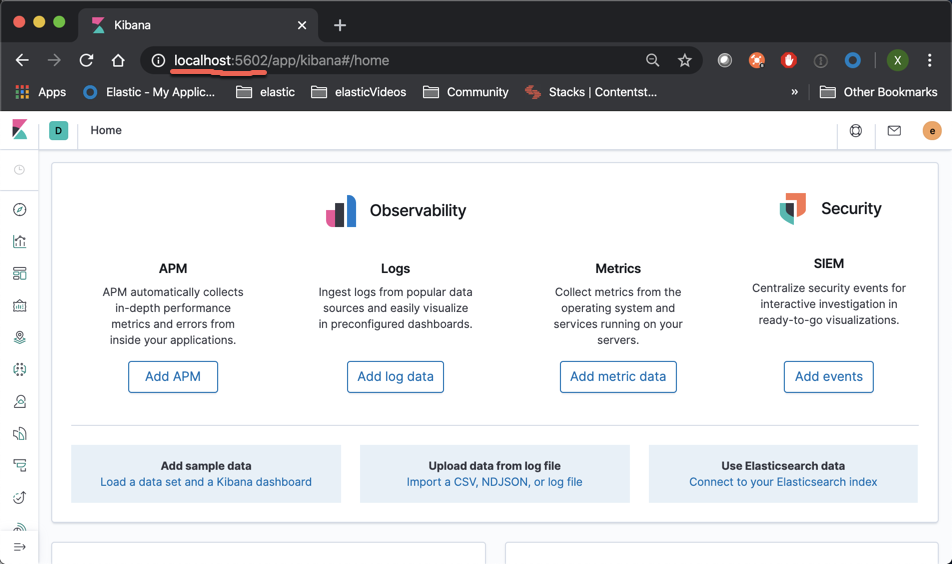
Task: Click the Add events button
Action: [x=829, y=377]
